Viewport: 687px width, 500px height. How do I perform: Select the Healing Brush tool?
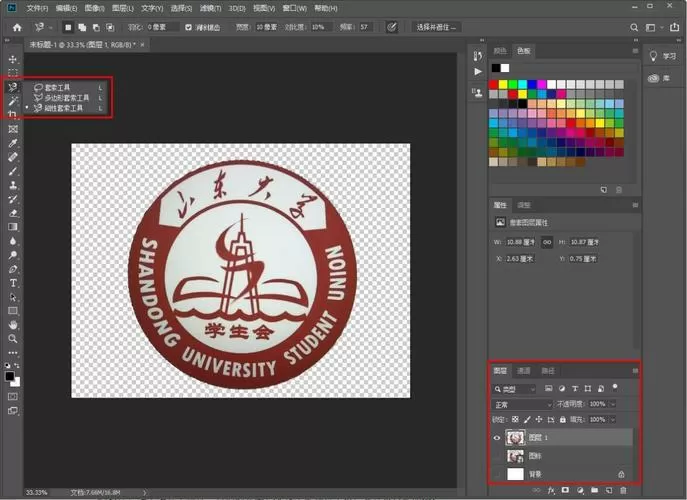click(x=13, y=157)
